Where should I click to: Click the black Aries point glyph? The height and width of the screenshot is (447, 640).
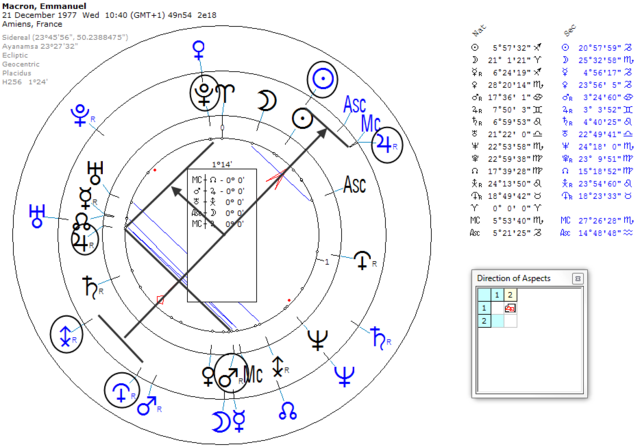pyautogui.click(x=227, y=93)
